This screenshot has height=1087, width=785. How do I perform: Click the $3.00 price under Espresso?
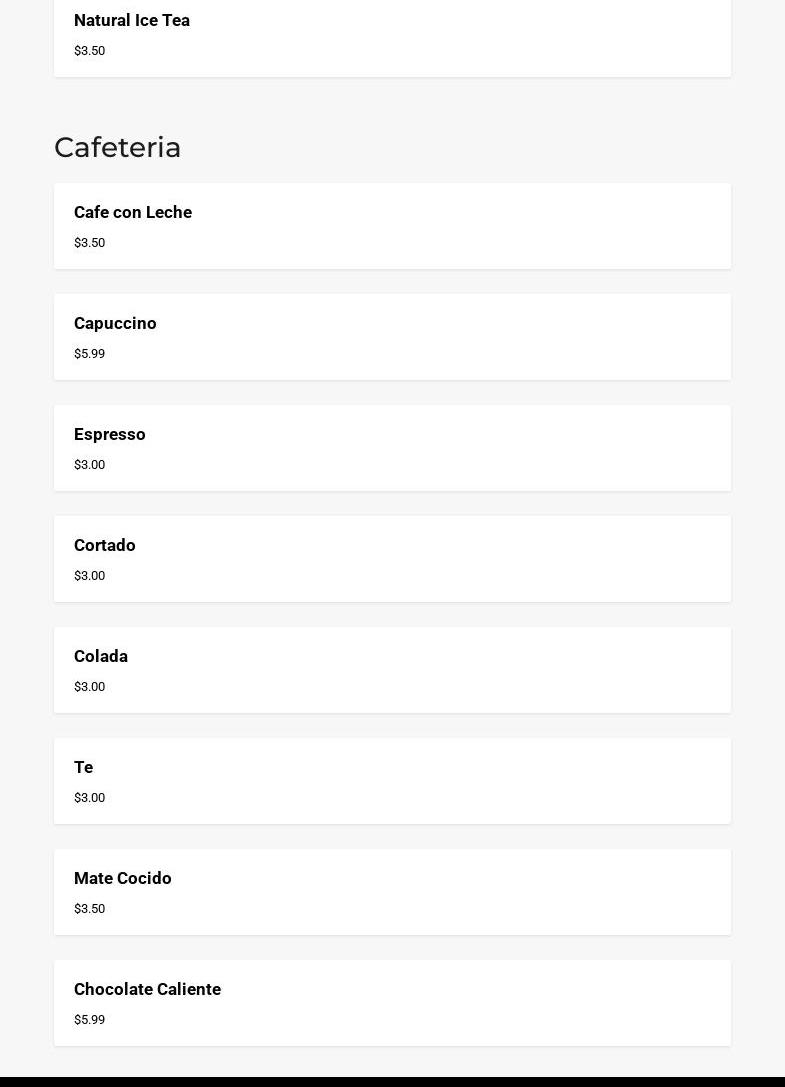click(x=89, y=464)
